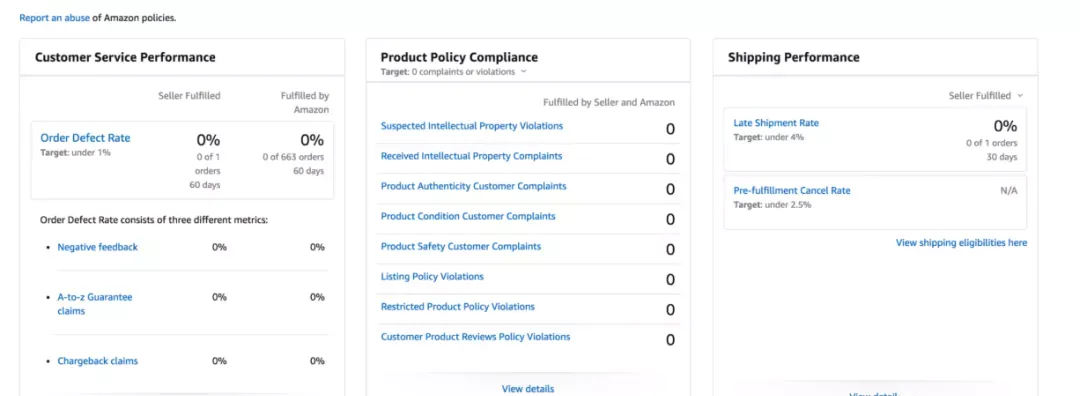Select the Shipping Performance heading
The width and height of the screenshot is (1080, 396).
(793, 57)
